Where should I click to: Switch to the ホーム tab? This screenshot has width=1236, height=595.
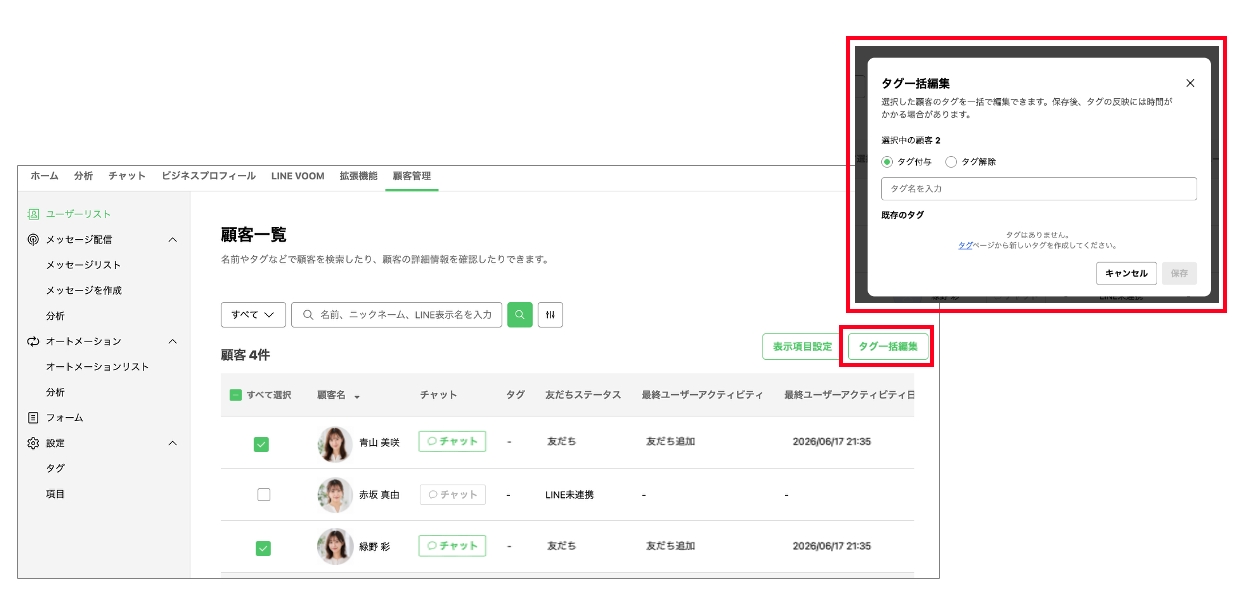pos(44,176)
